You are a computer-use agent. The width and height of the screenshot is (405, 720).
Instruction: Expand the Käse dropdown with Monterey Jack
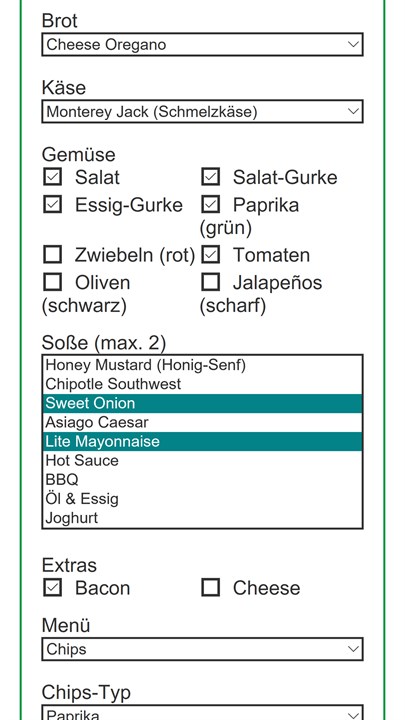(x=202, y=112)
